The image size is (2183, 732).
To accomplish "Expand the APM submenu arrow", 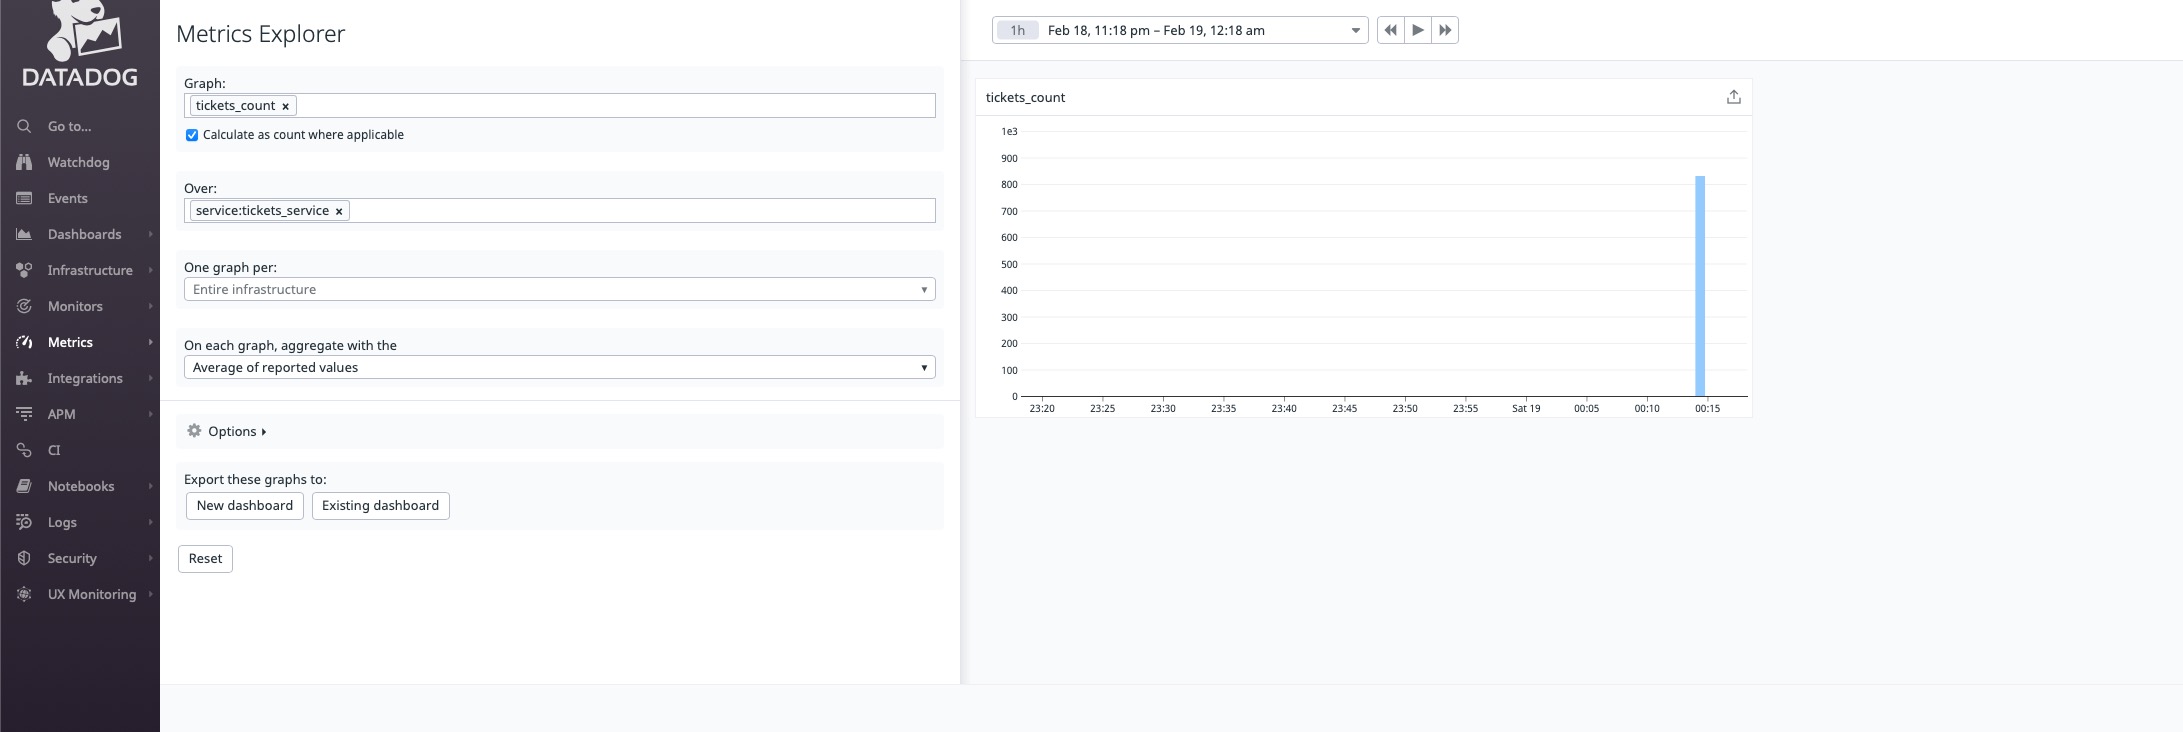I will [x=151, y=414].
